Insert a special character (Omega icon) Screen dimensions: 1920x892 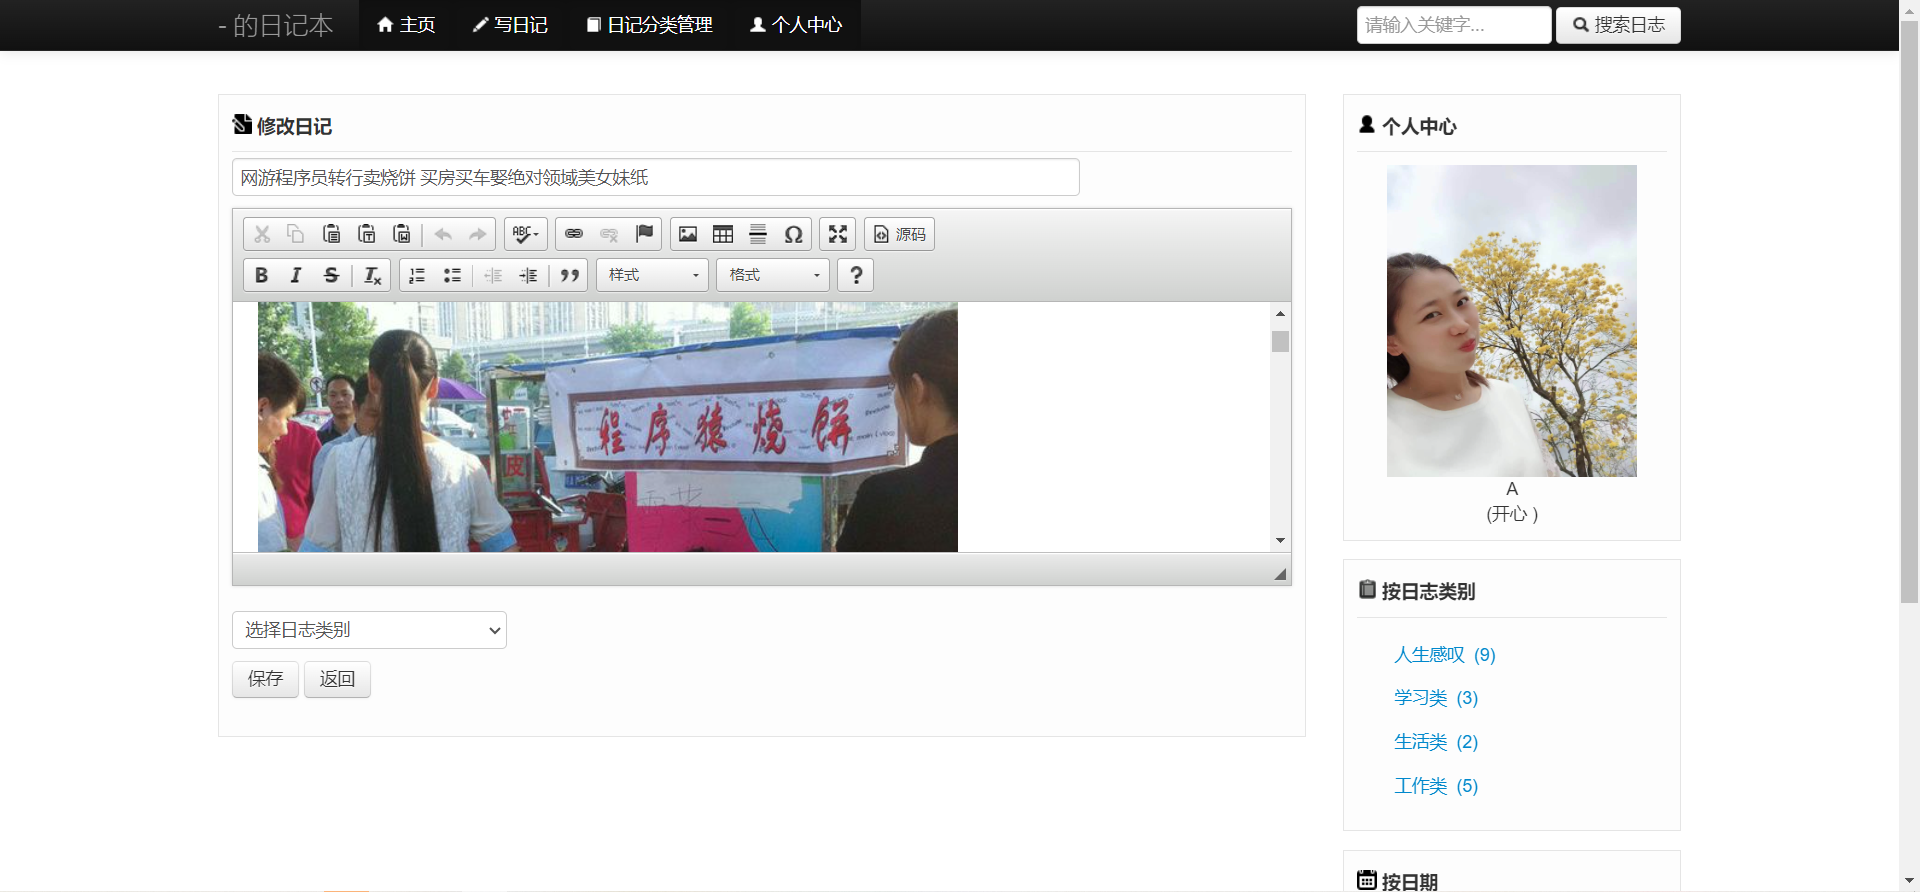pos(793,234)
